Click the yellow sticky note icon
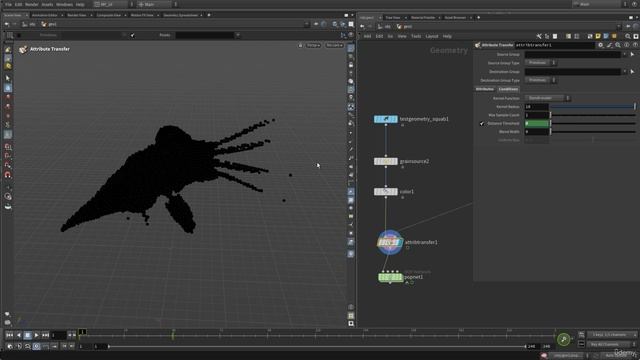Image resolution: width=640 pixels, height=360 pixels. pyautogui.click(x=598, y=36)
